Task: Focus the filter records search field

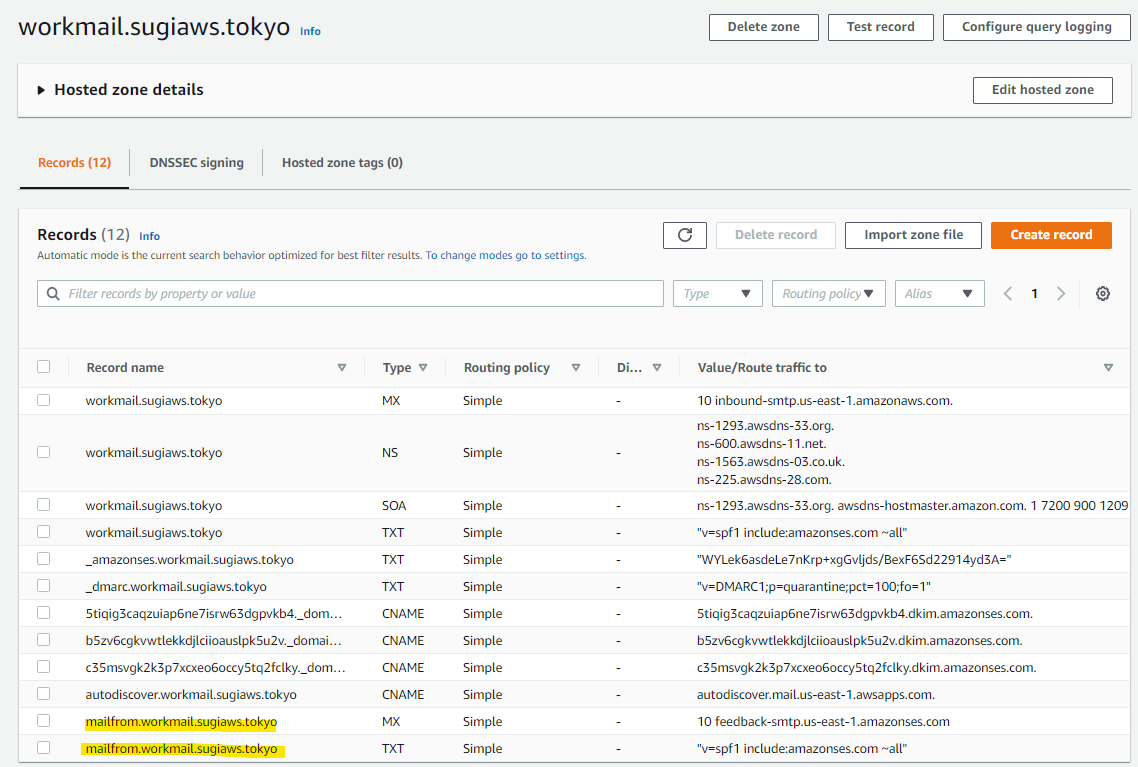Action: pos(360,294)
